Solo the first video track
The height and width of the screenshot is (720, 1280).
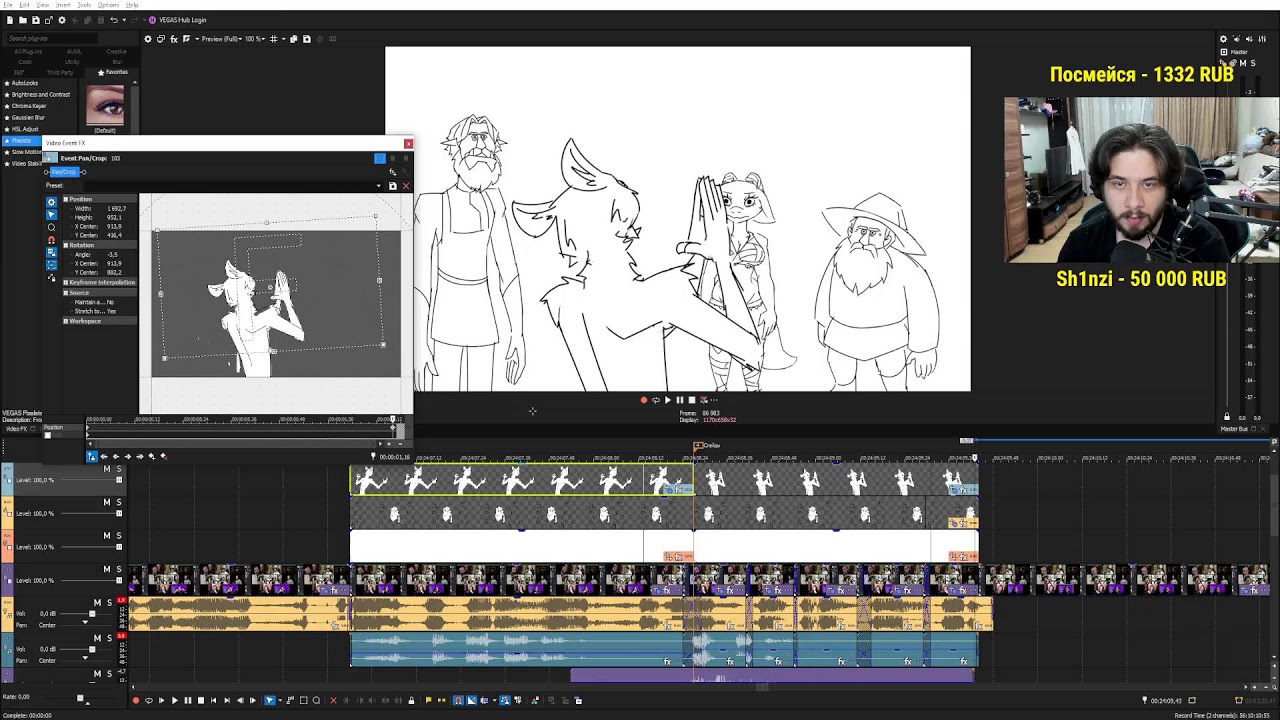pos(119,469)
